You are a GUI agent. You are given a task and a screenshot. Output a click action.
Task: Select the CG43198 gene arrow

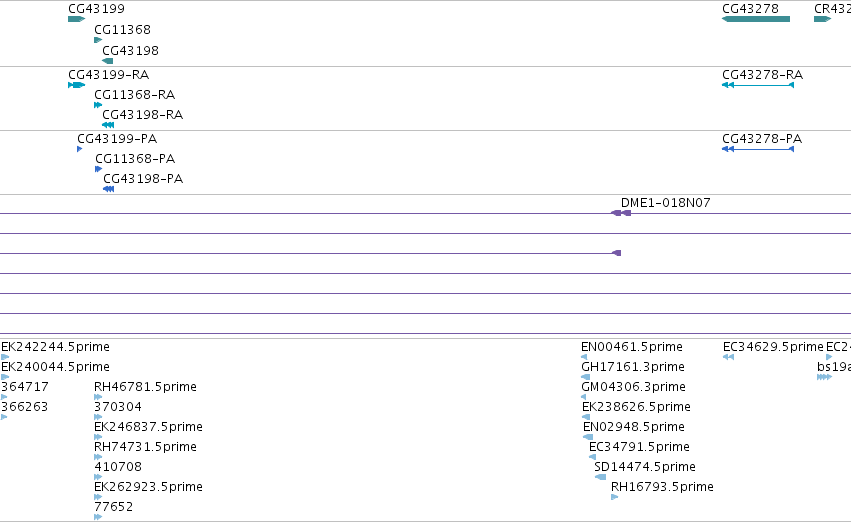pos(107,61)
